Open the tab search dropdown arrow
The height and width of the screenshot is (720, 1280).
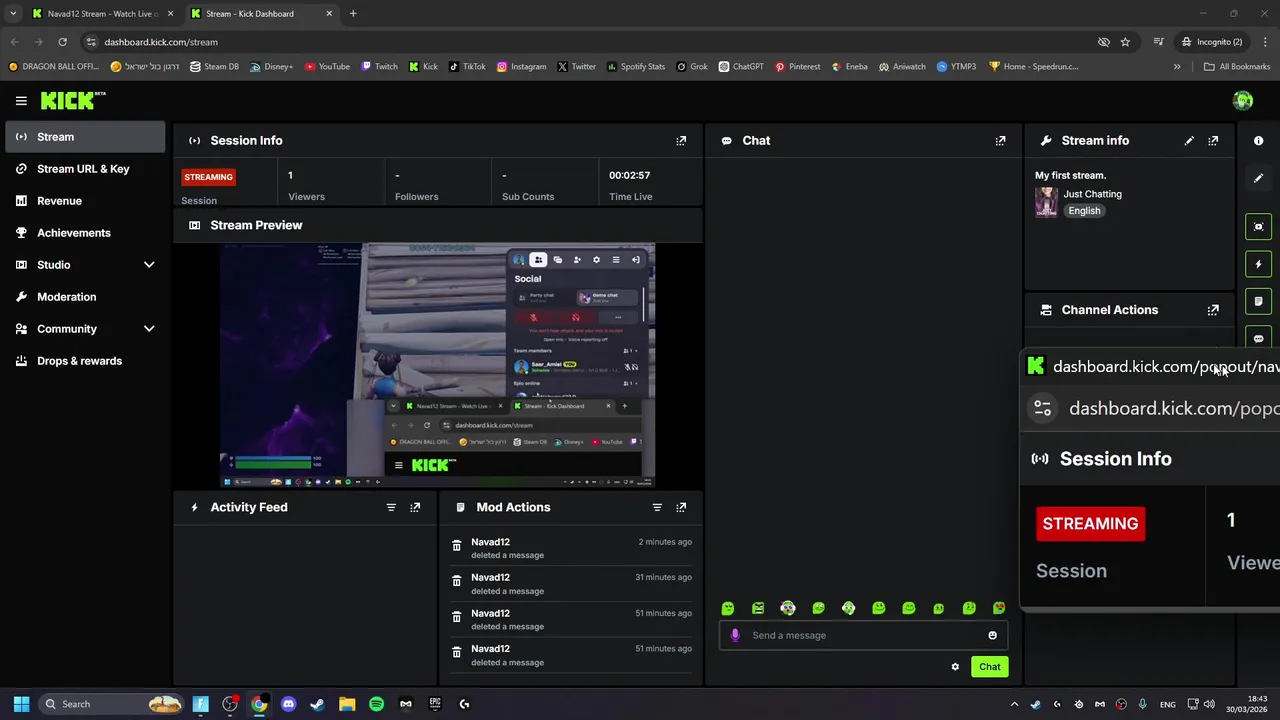tap(13, 14)
